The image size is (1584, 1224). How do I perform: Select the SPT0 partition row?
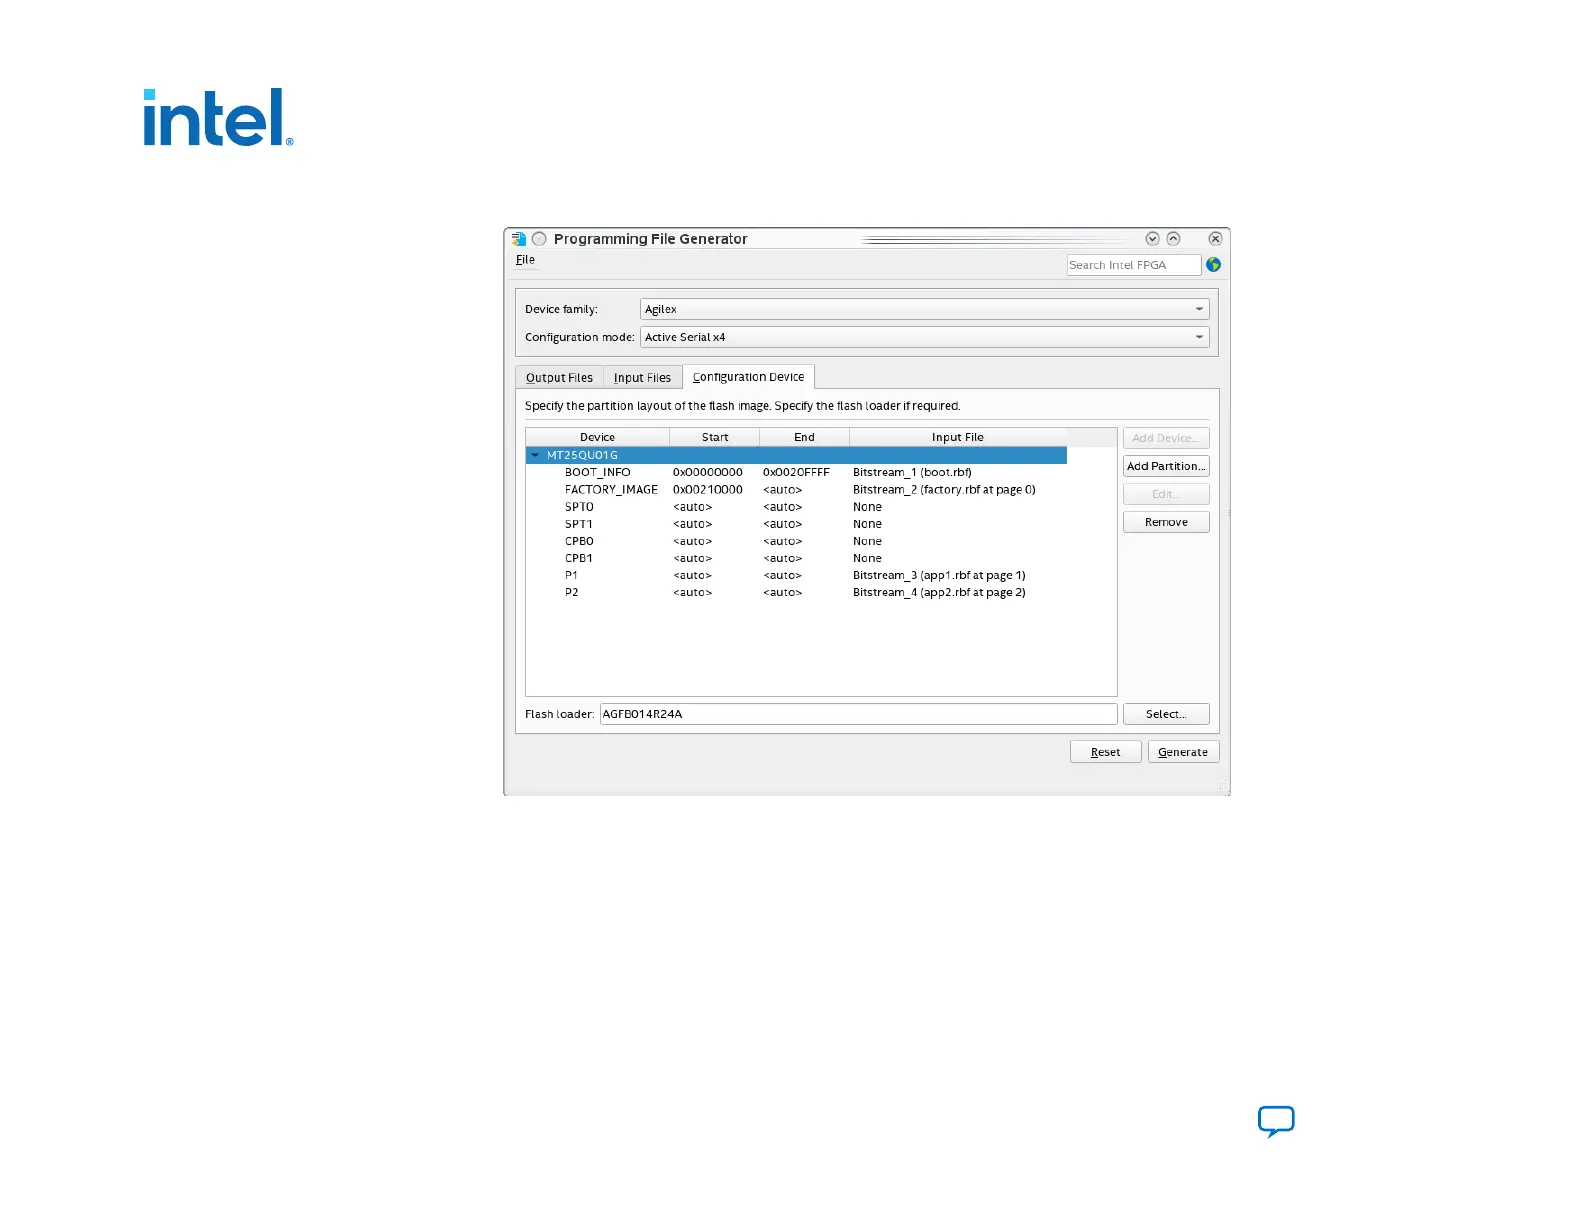(796, 507)
